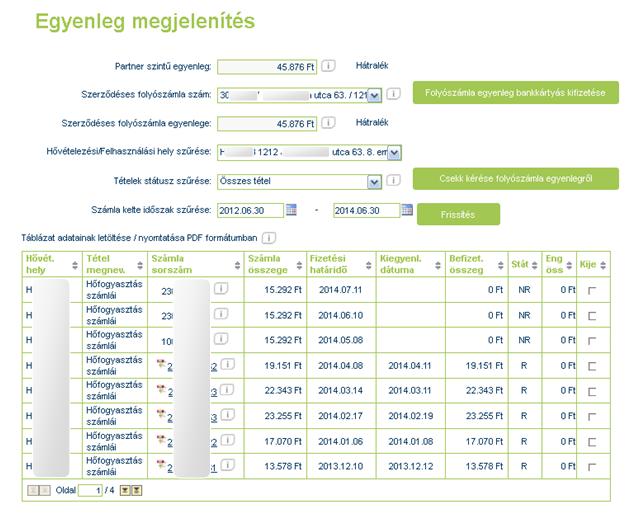Click the end date field 2014.06.30

366,210
